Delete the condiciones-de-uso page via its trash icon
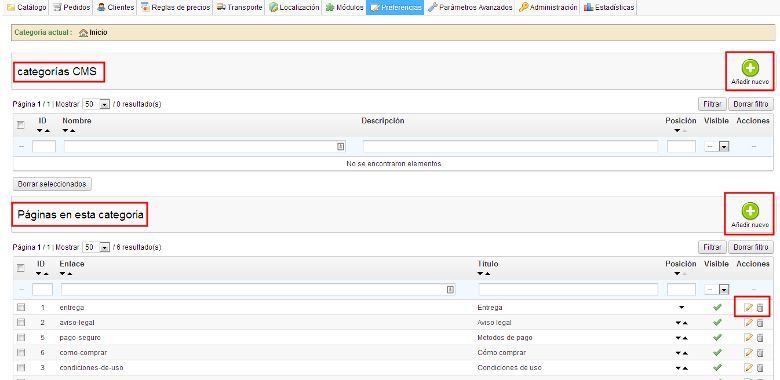Screen dimensions: 780x380 point(760,368)
